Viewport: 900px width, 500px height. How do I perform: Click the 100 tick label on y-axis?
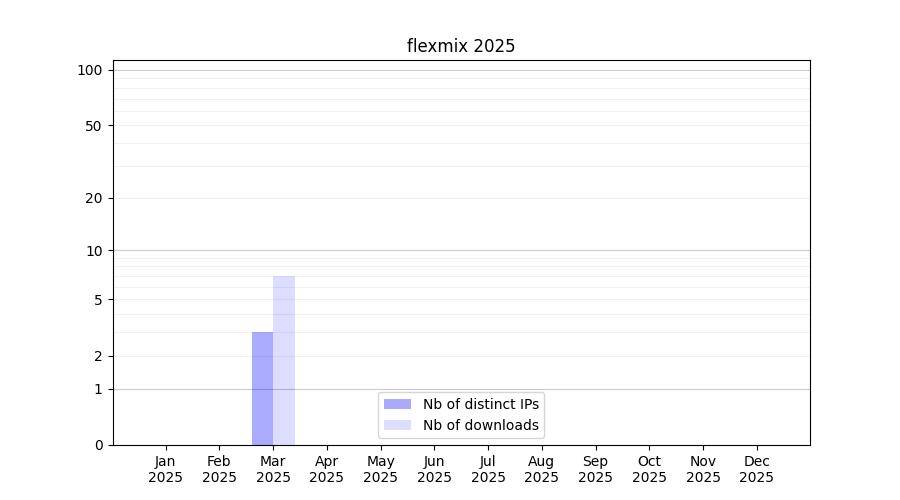tap(90, 70)
